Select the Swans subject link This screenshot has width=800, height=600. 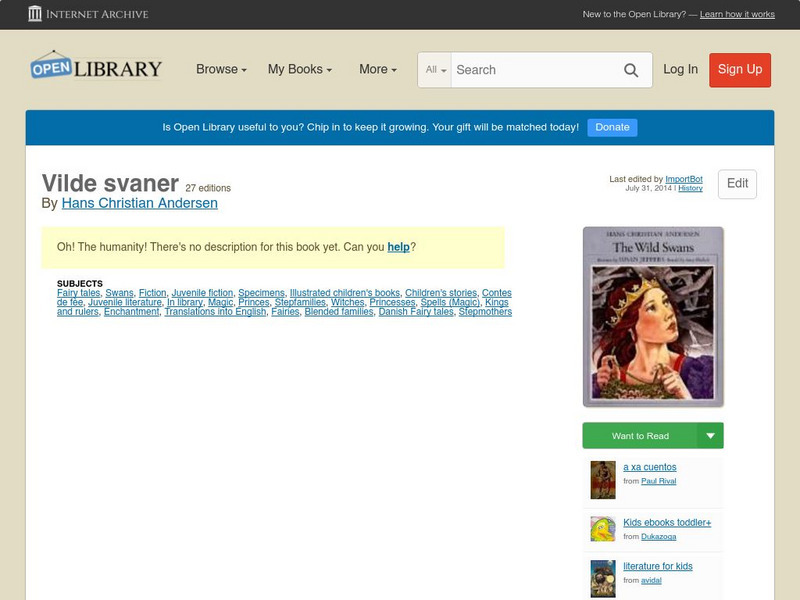click(x=119, y=293)
